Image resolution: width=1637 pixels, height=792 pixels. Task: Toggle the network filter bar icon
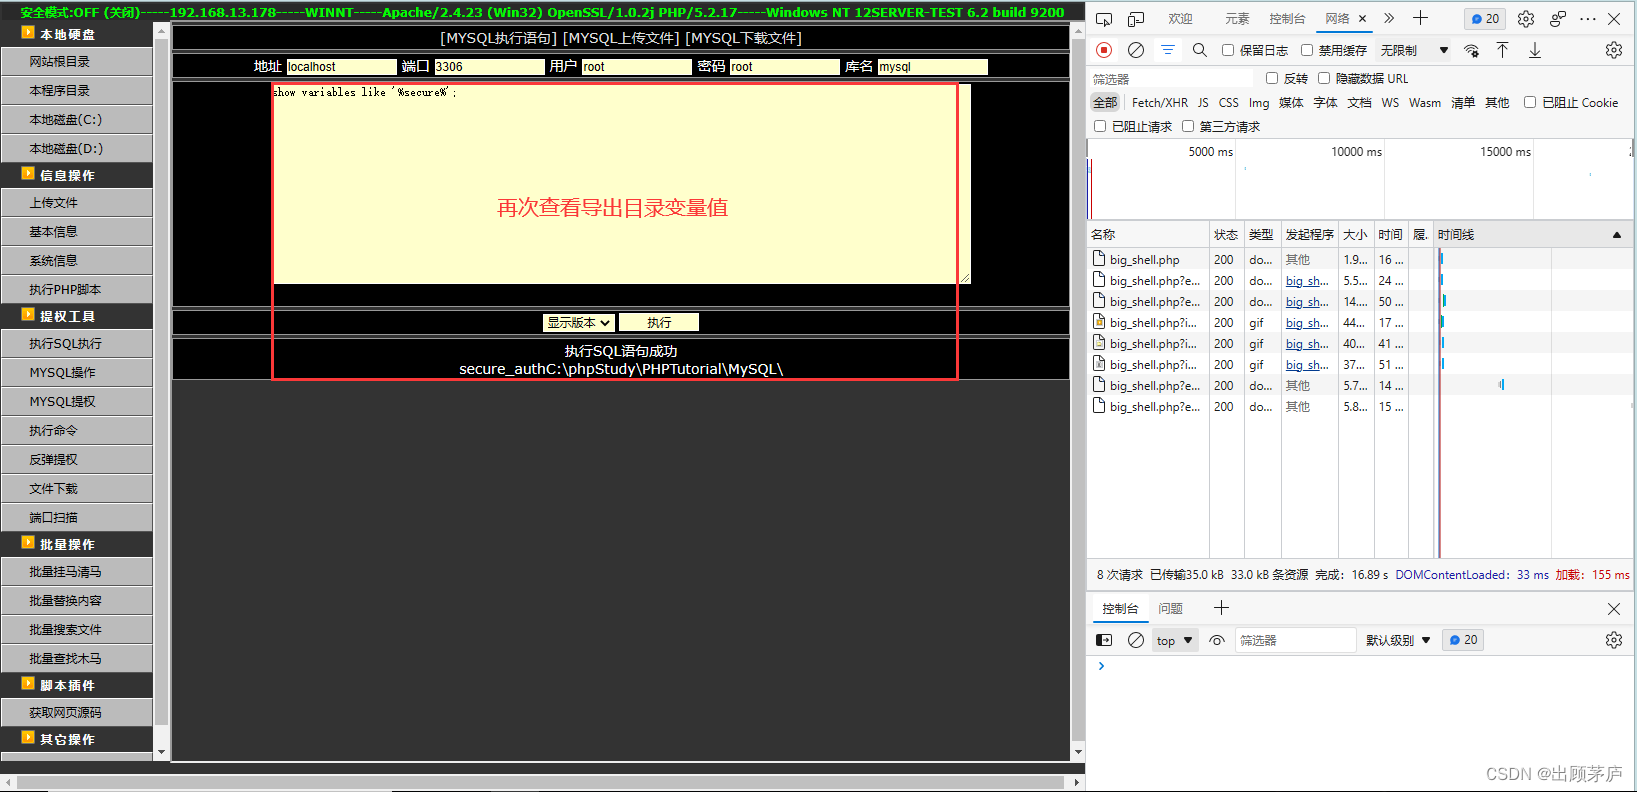(x=1168, y=50)
